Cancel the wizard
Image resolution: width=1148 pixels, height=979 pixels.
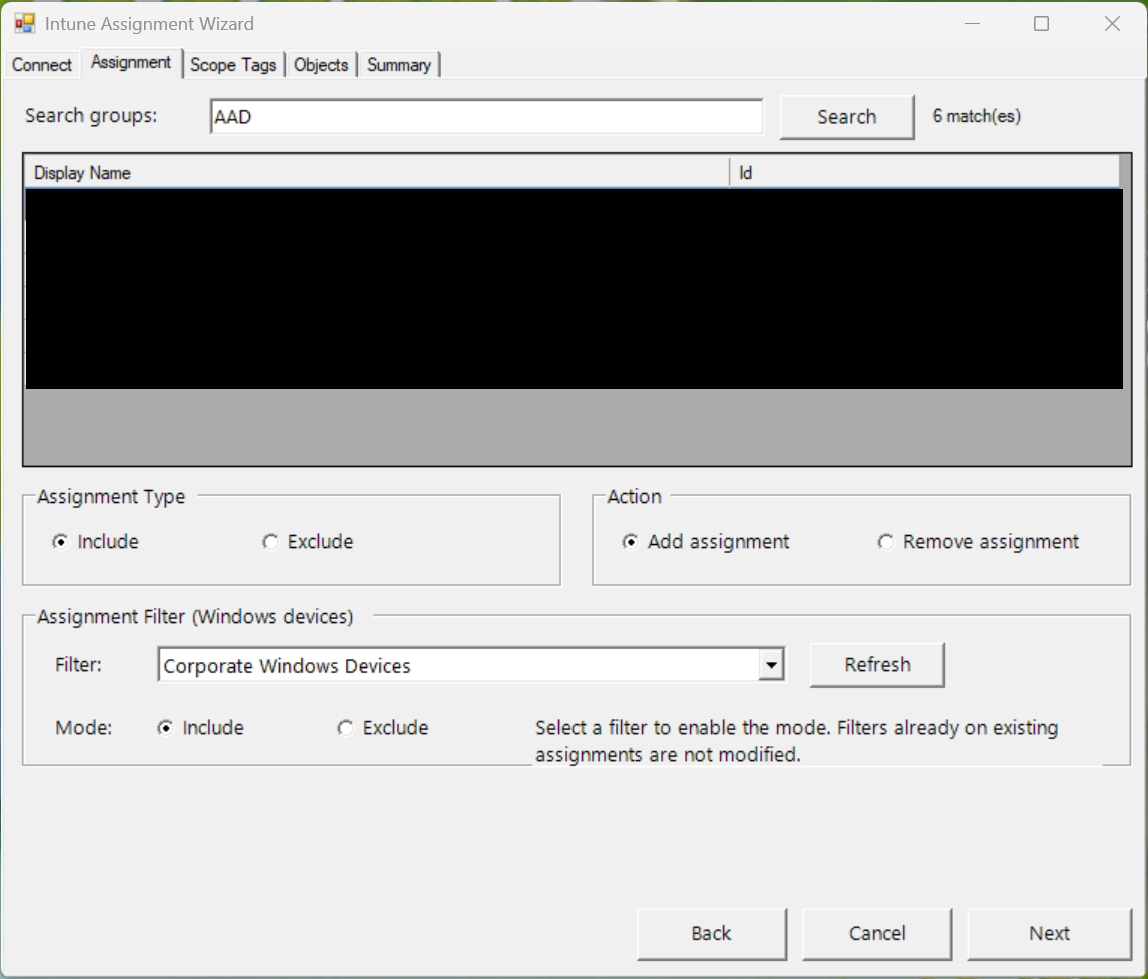pos(877,934)
